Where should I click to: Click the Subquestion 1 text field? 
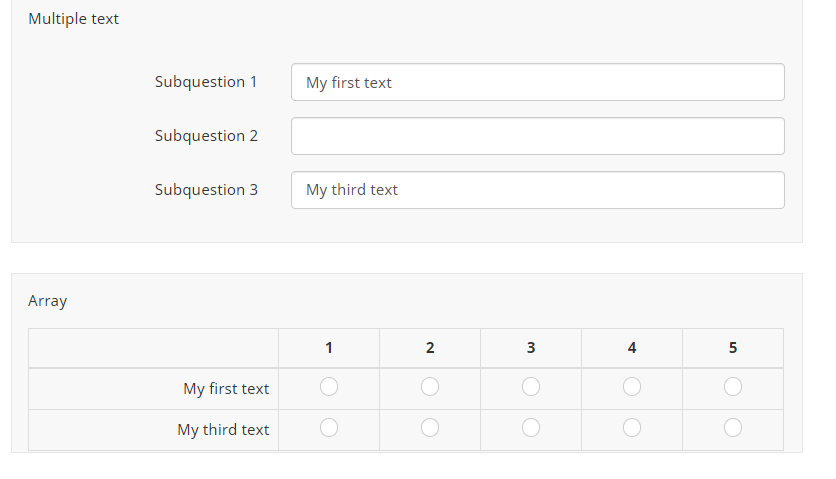pos(537,82)
